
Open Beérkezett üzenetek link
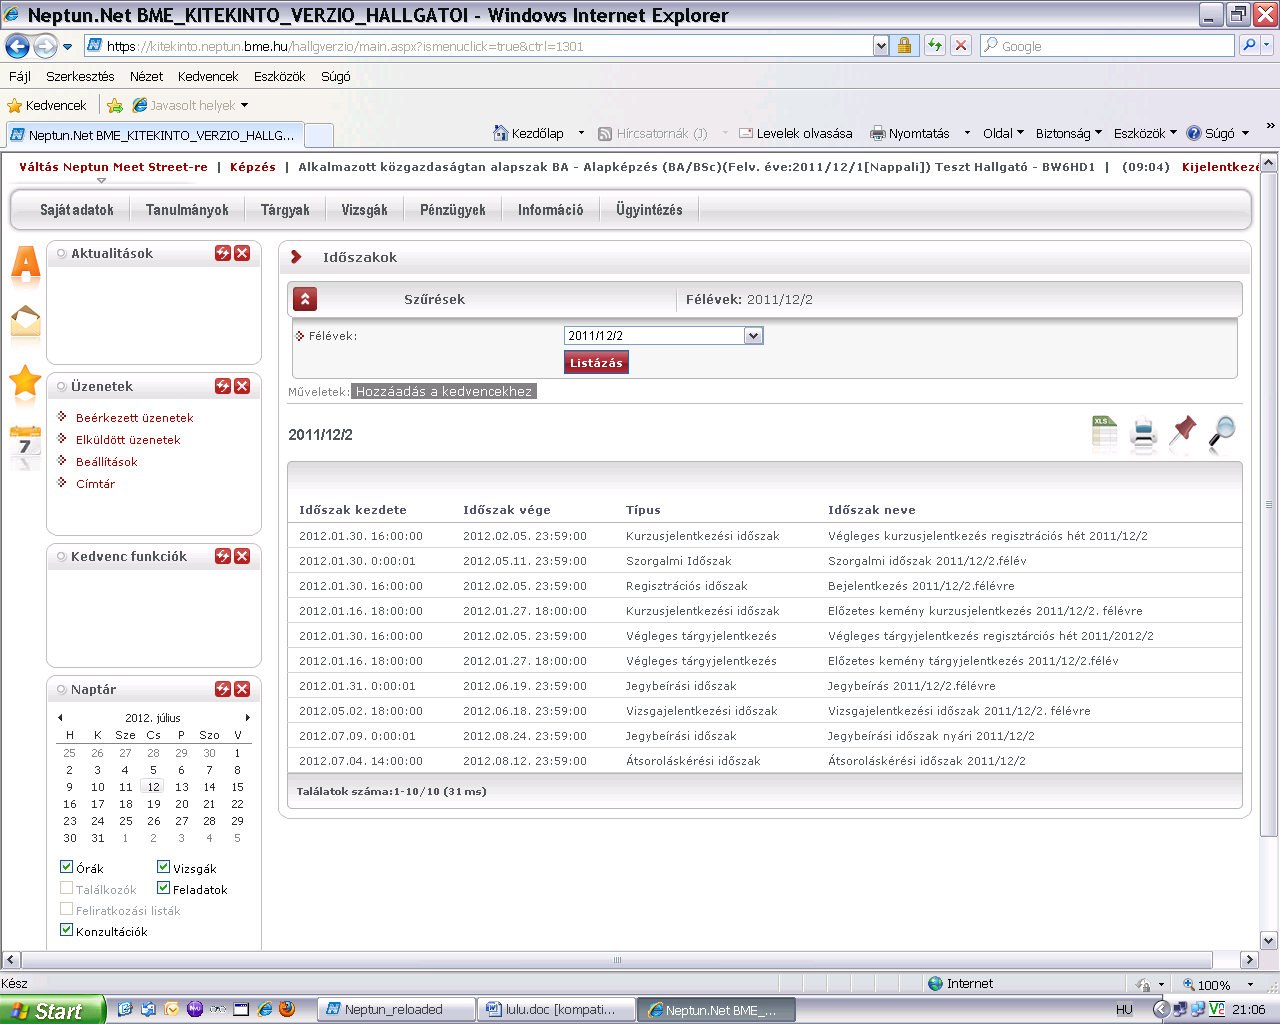pyautogui.click(x=135, y=418)
